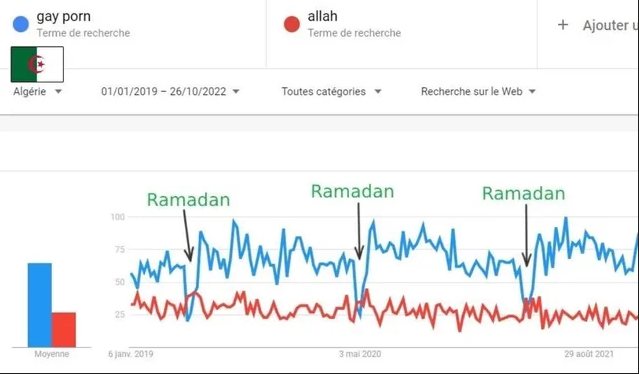This screenshot has width=639, height=374.
Task: Click the middle Ramadan label near May 2020
Action: tap(353, 191)
